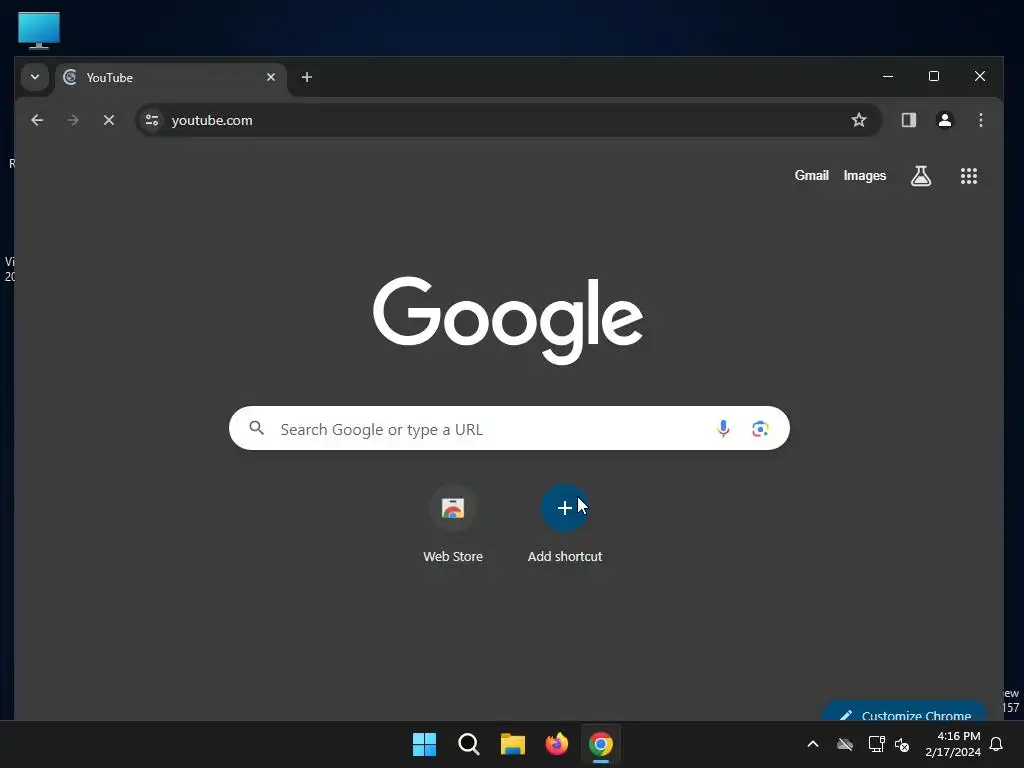Click the Add shortcut button
This screenshot has width=1024, height=768.
(565, 523)
